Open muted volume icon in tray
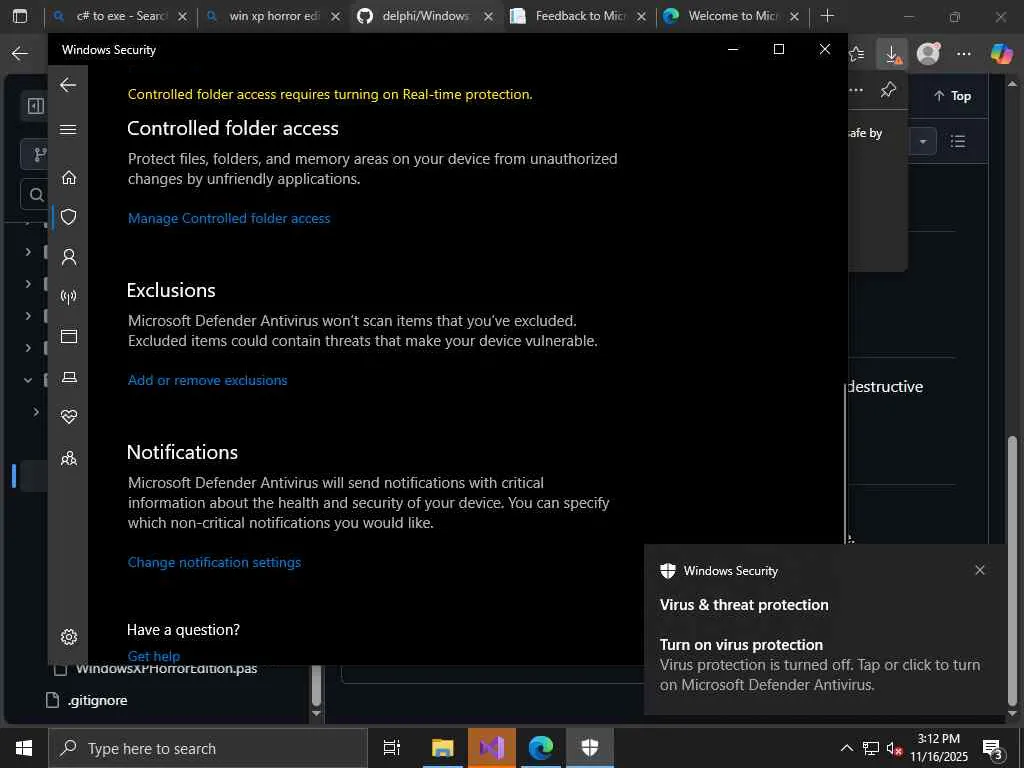Viewport: 1024px width, 768px height. click(893, 748)
